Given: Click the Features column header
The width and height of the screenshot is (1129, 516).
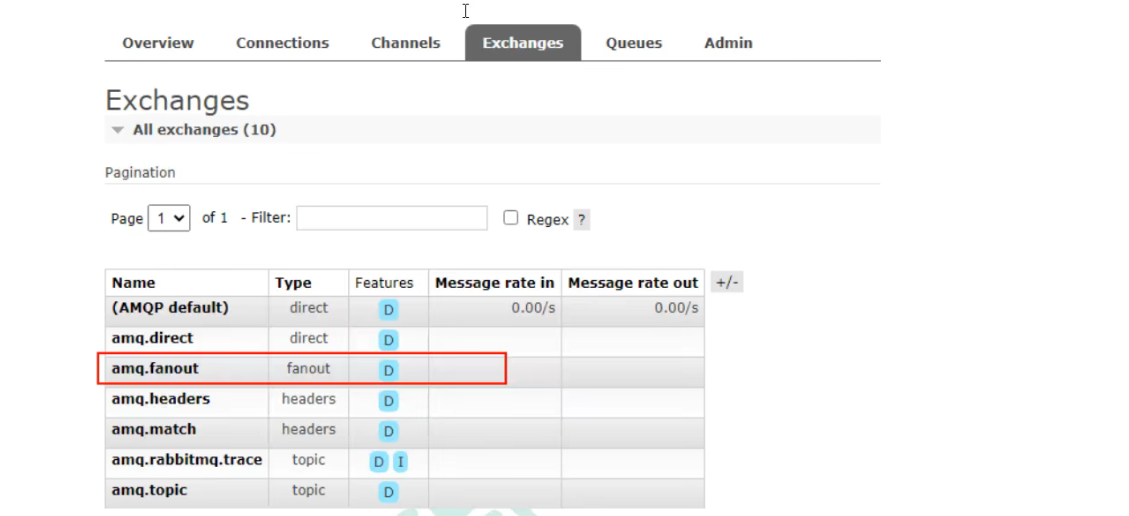Looking at the screenshot, I should pyautogui.click(x=384, y=284).
